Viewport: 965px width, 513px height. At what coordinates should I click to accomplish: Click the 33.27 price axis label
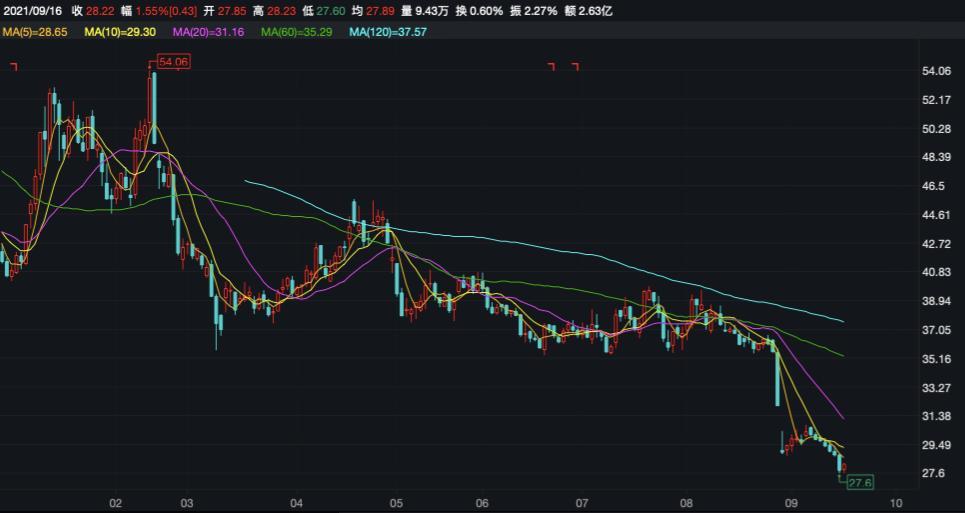tap(935, 388)
